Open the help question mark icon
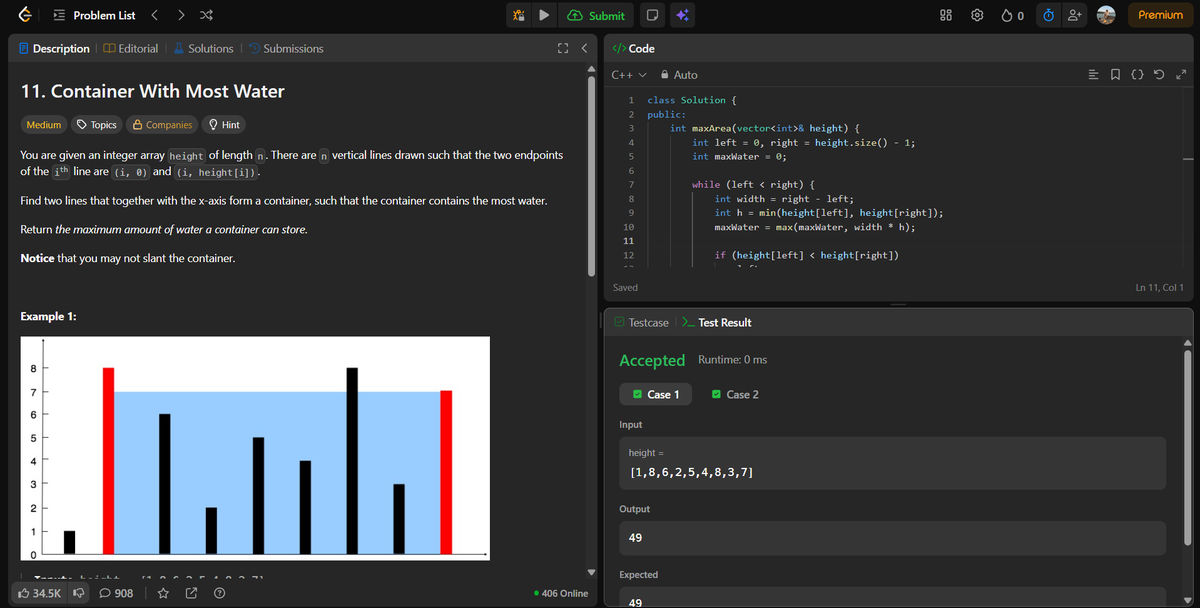 (x=218, y=593)
